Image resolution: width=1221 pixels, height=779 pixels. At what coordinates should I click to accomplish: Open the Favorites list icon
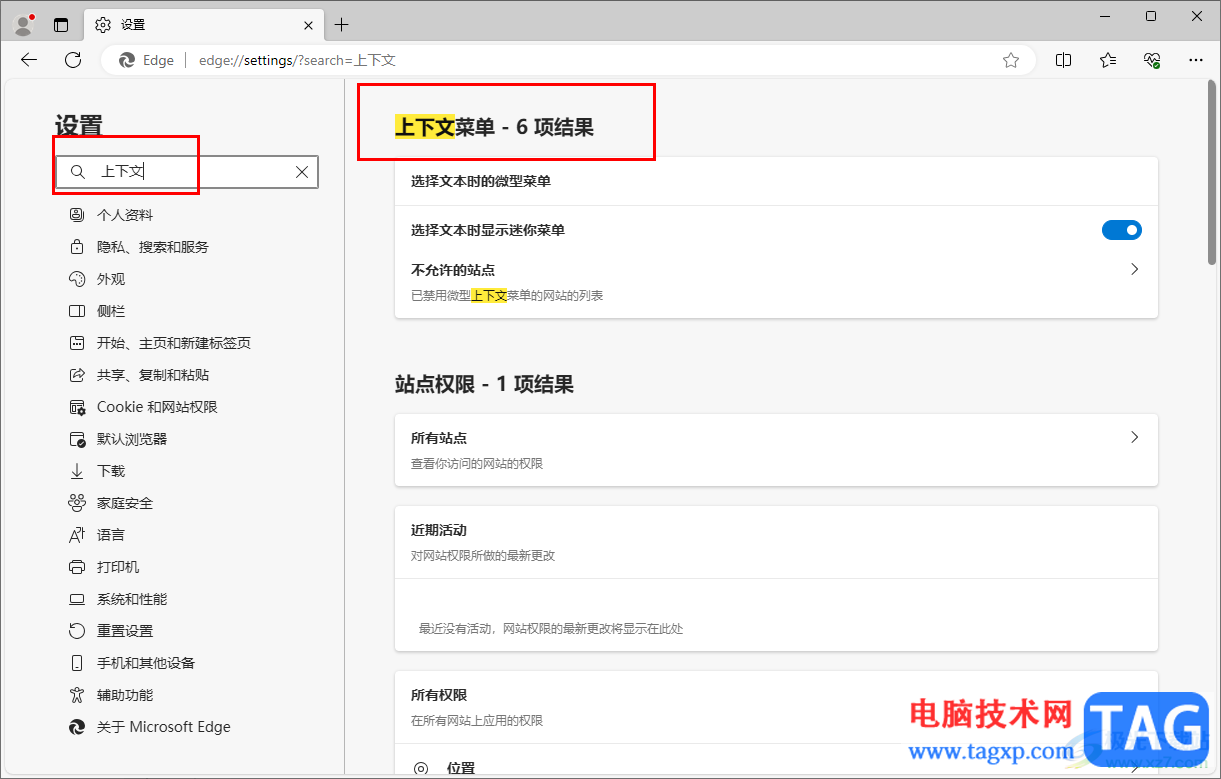[x=1108, y=60]
